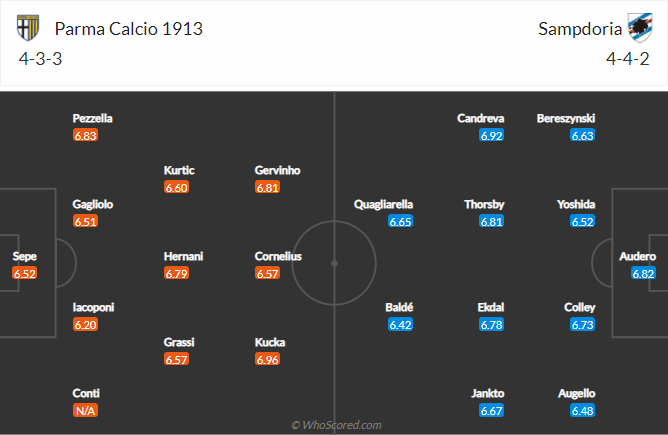Click Conti's N/A rating badge
This screenshot has height=435, width=668.
85,411
